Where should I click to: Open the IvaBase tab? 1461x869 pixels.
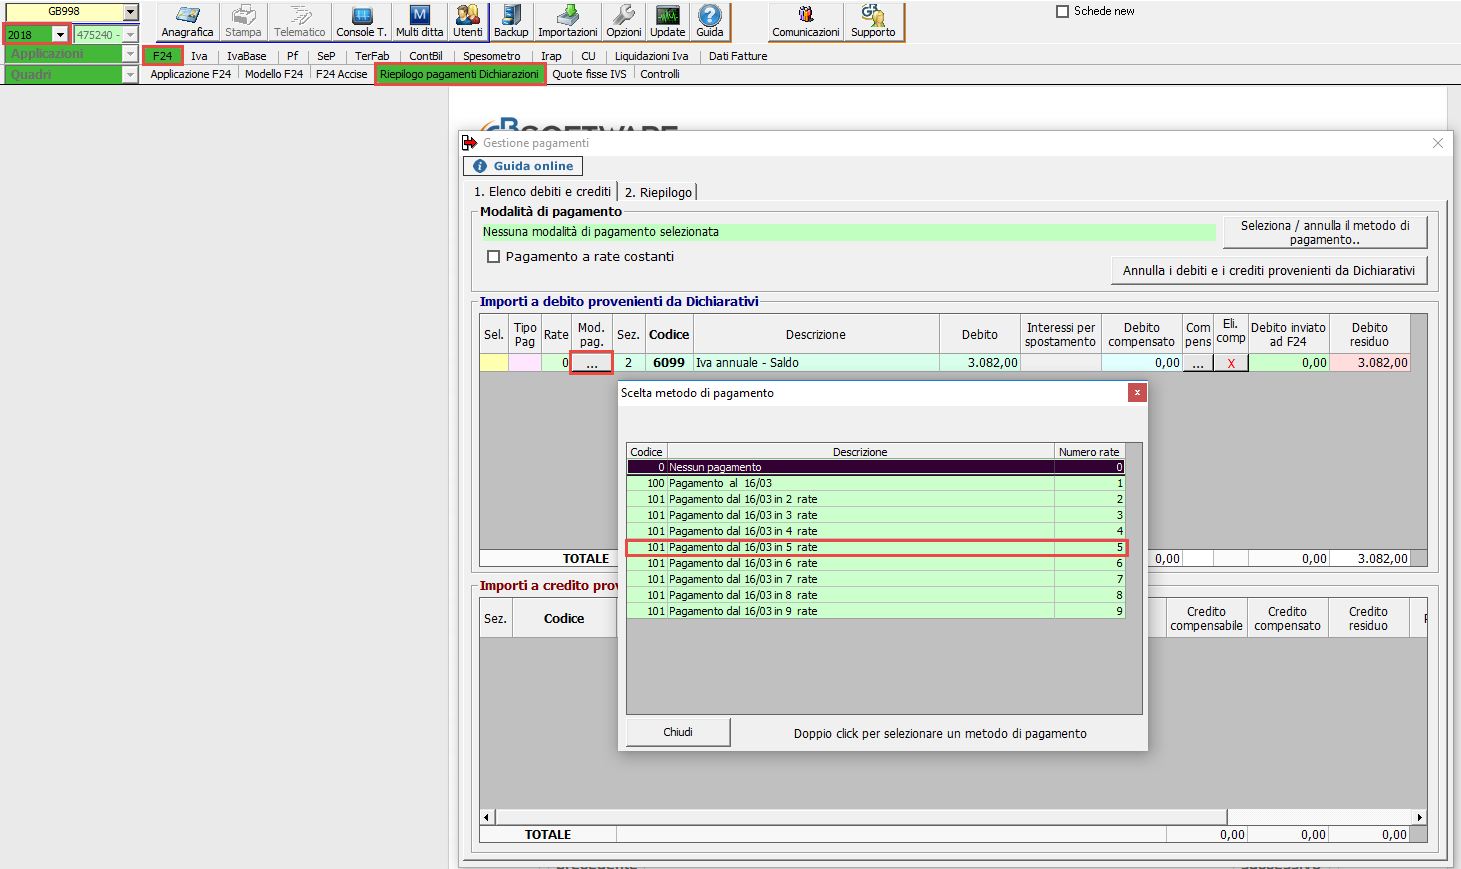(247, 56)
